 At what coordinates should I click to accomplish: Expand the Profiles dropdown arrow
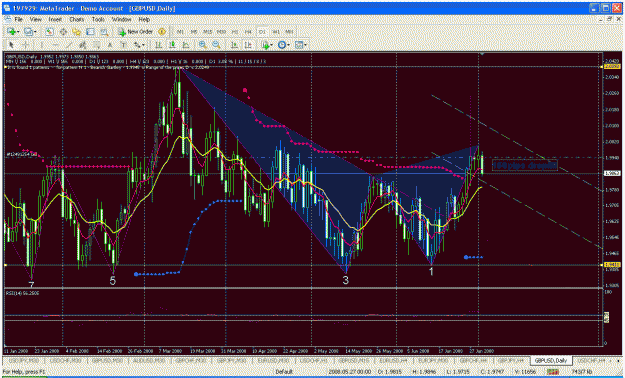(35, 32)
